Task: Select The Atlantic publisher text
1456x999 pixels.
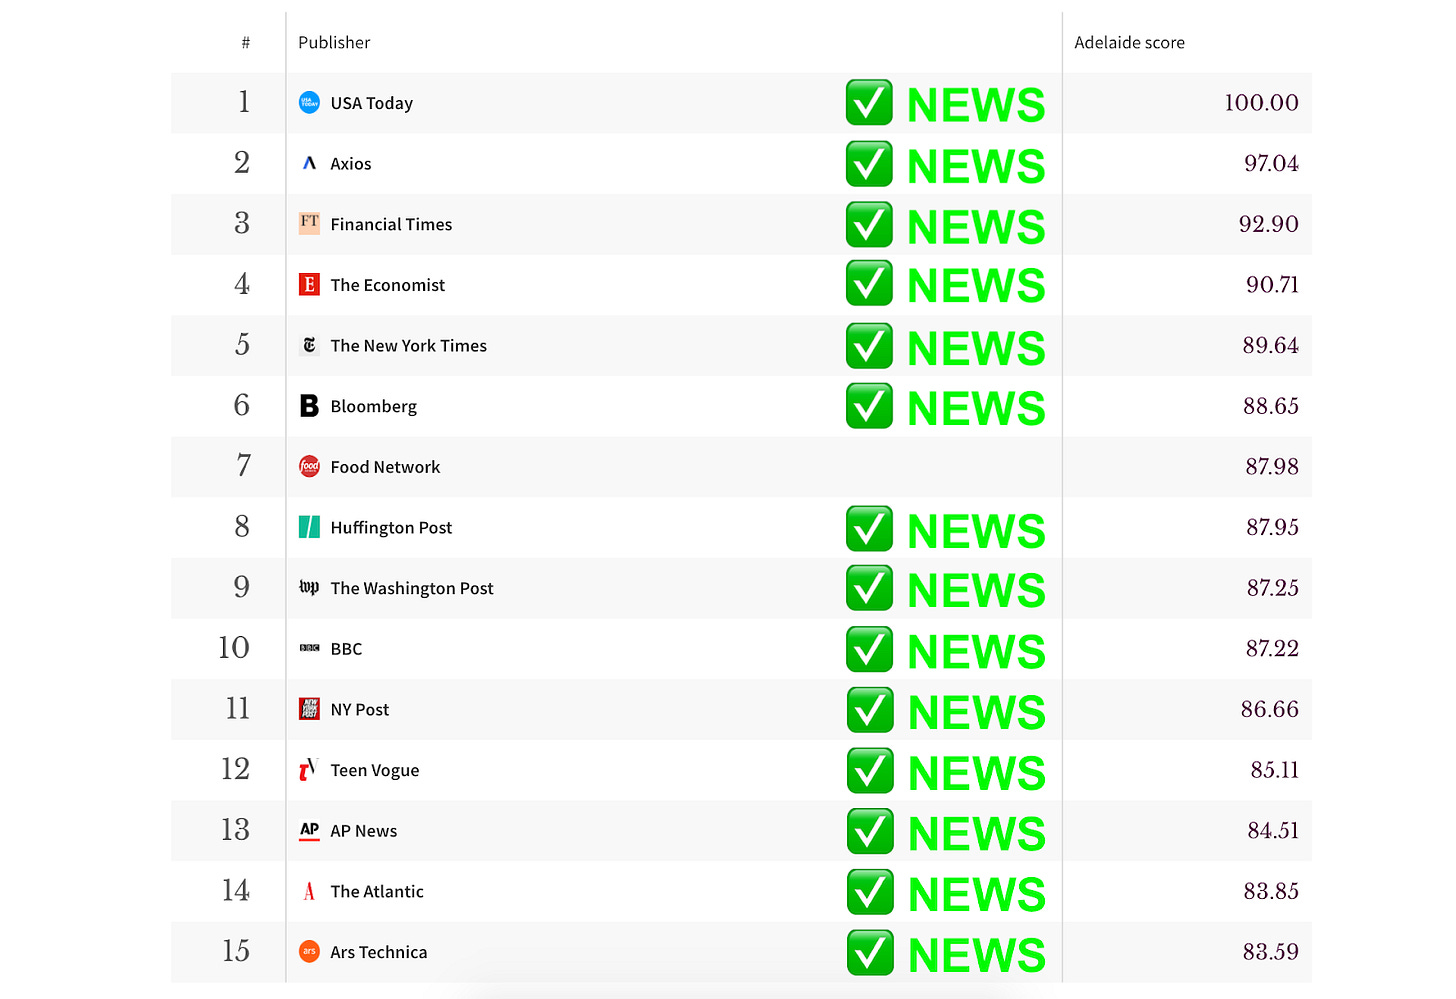Action: click(377, 892)
